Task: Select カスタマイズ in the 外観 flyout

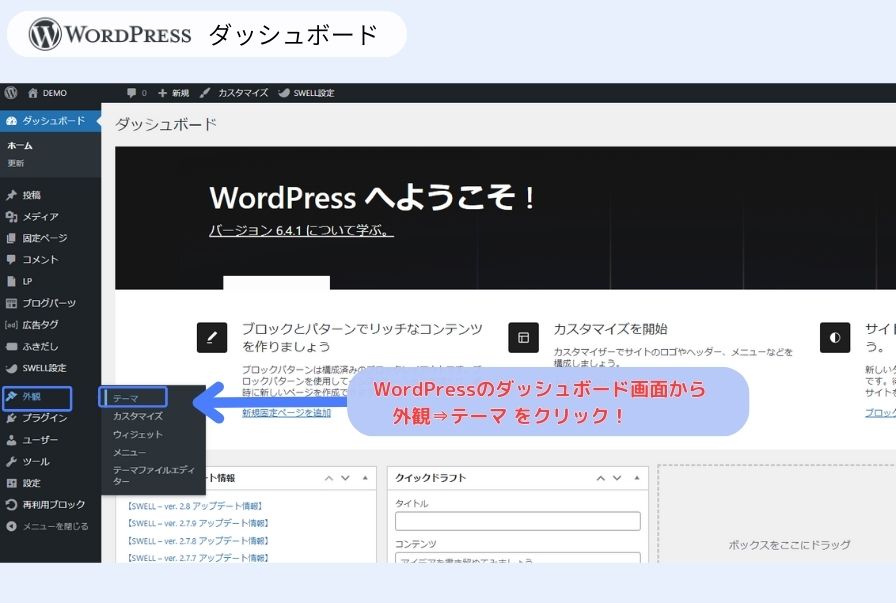Action: pyautogui.click(x=138, y=416)
